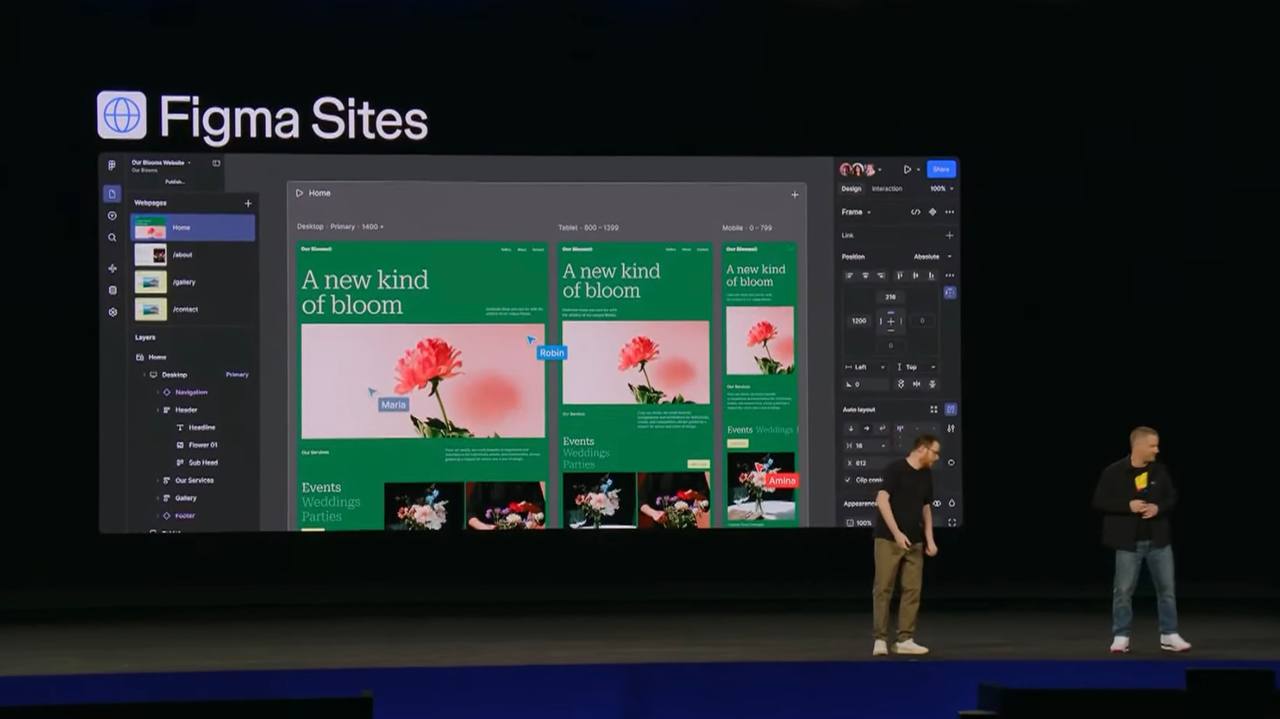Select the Sub Head layer
The image size is (1280, 719).
tap(203, 463)
